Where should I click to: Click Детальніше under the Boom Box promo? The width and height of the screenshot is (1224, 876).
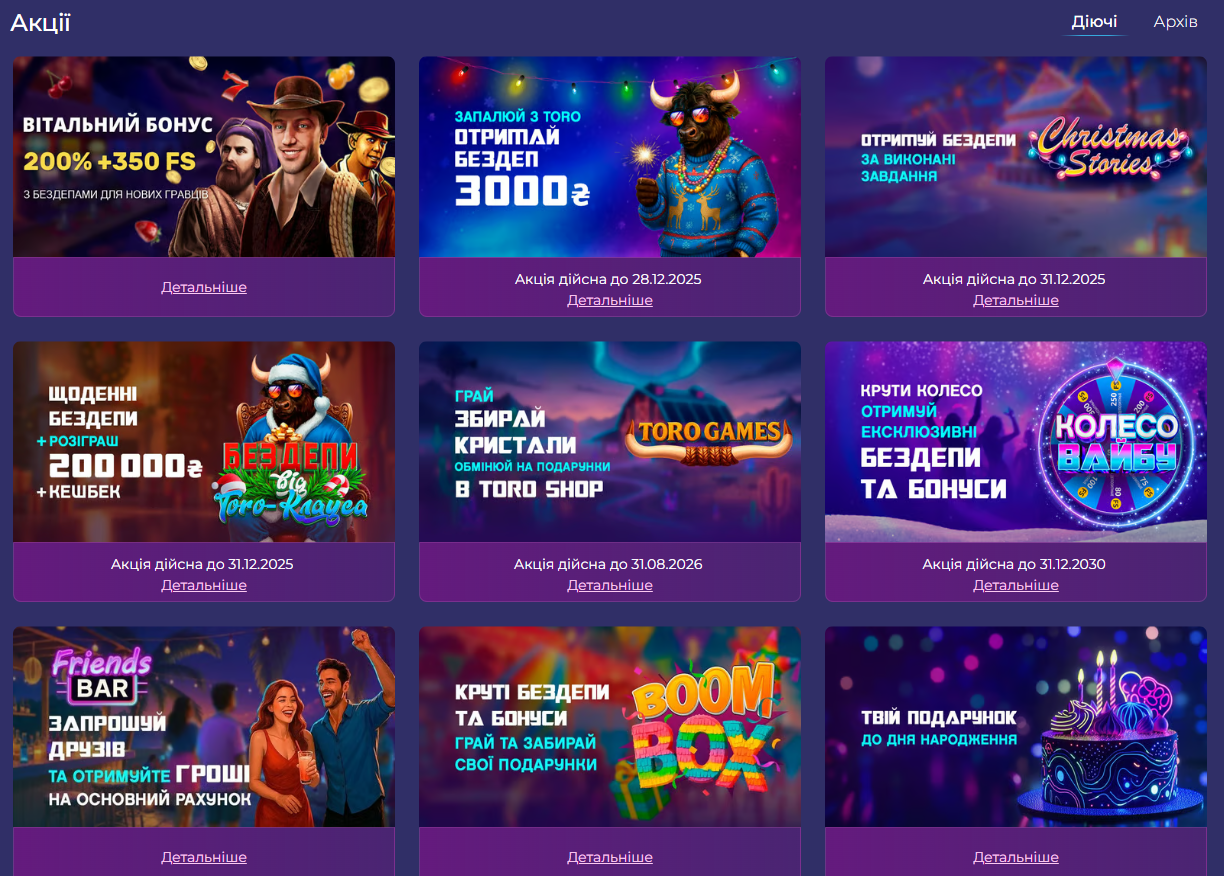pos(610,857)
